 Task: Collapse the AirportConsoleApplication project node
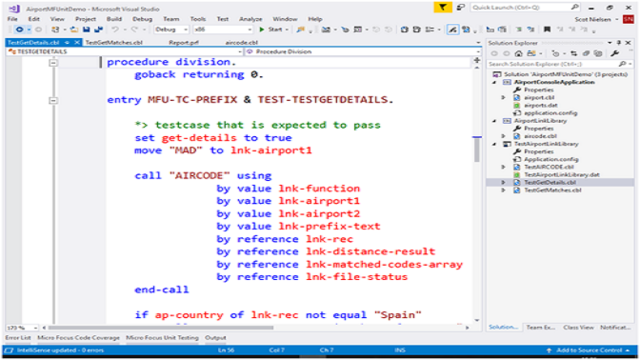(495, 82)
